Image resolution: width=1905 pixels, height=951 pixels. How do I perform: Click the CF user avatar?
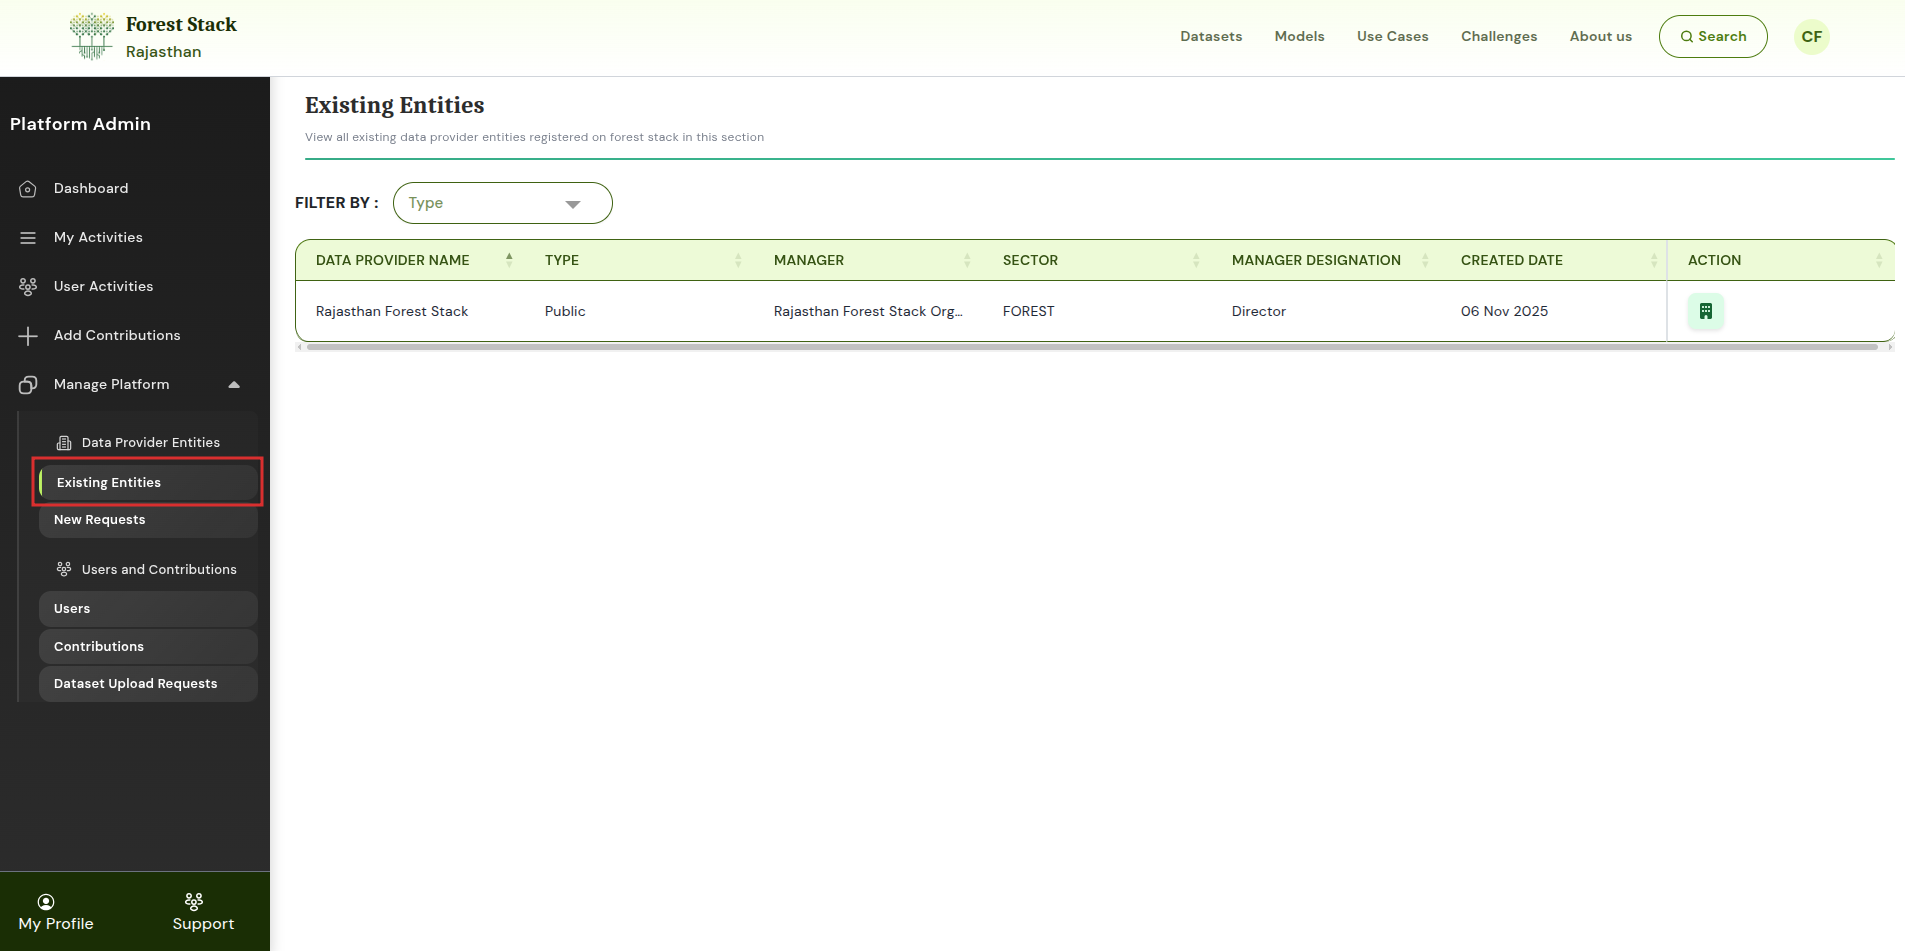1811,37
